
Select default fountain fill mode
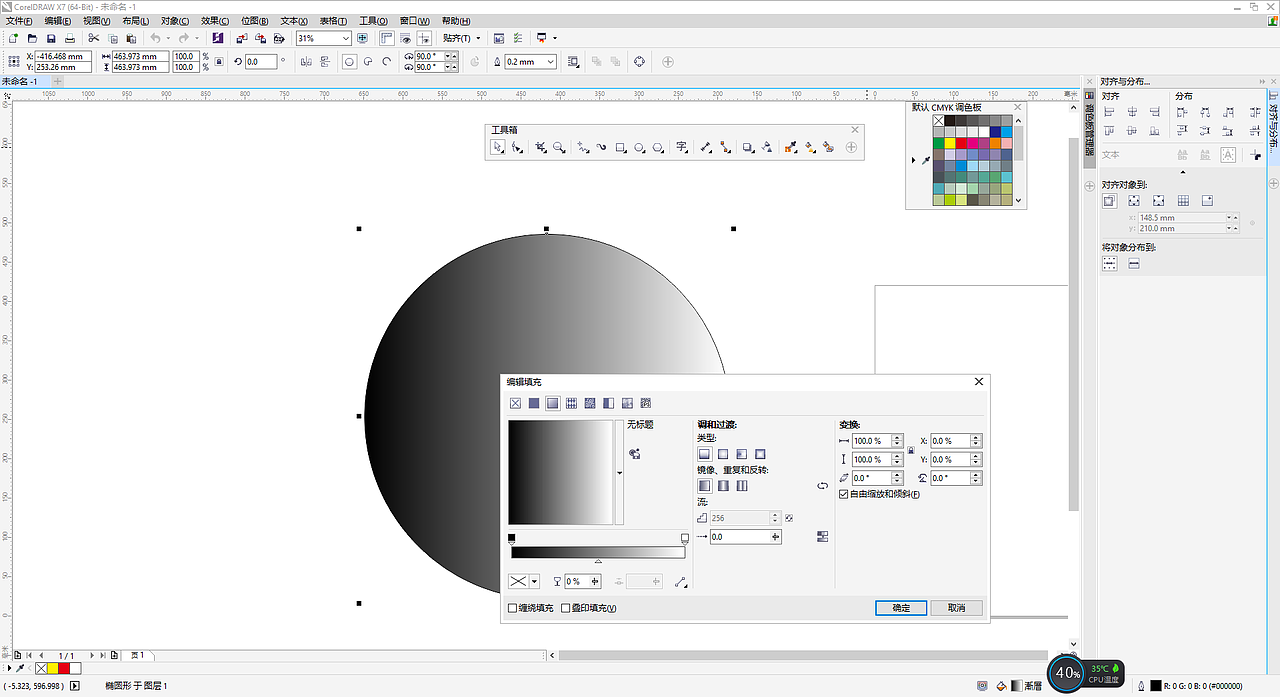704,486
